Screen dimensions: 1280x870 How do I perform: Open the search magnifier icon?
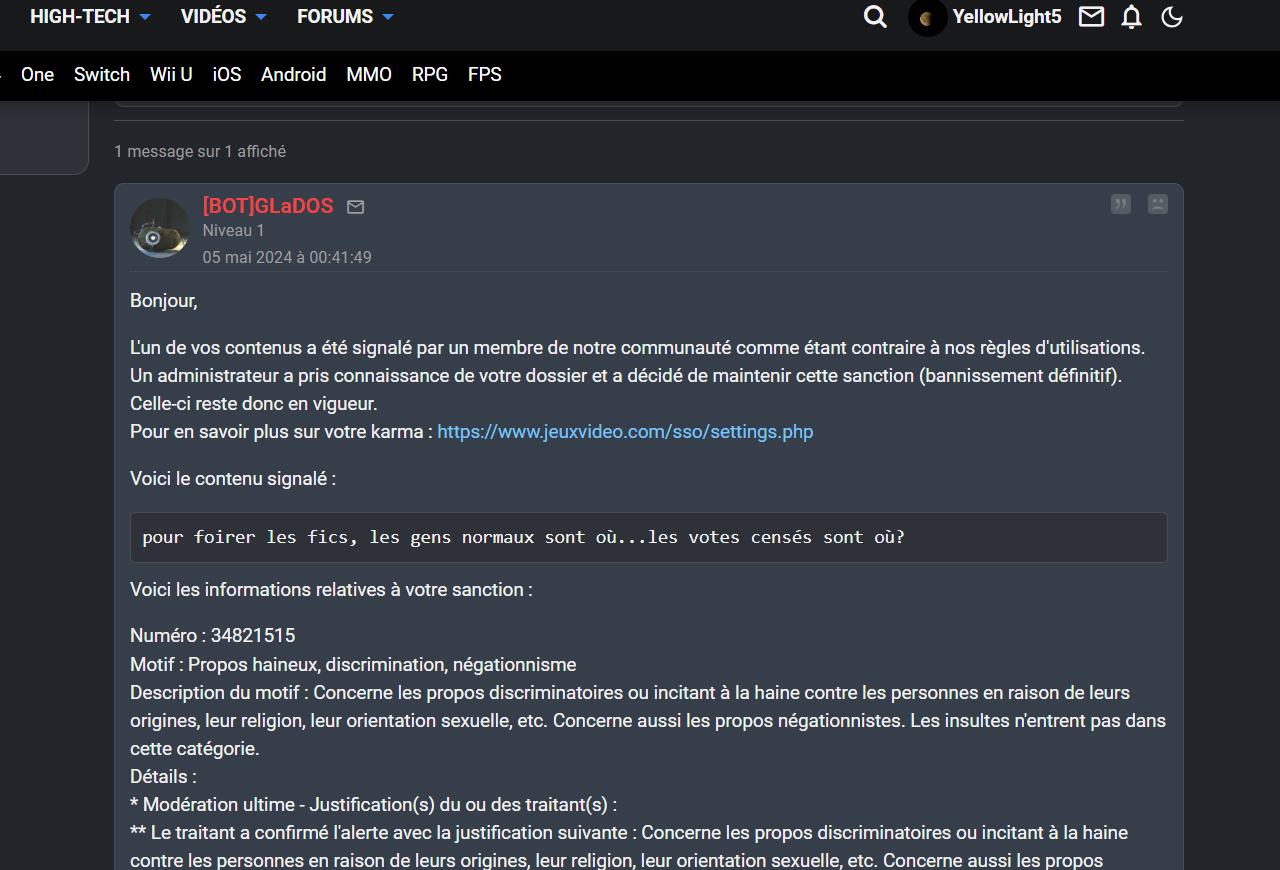pos(875,17)
